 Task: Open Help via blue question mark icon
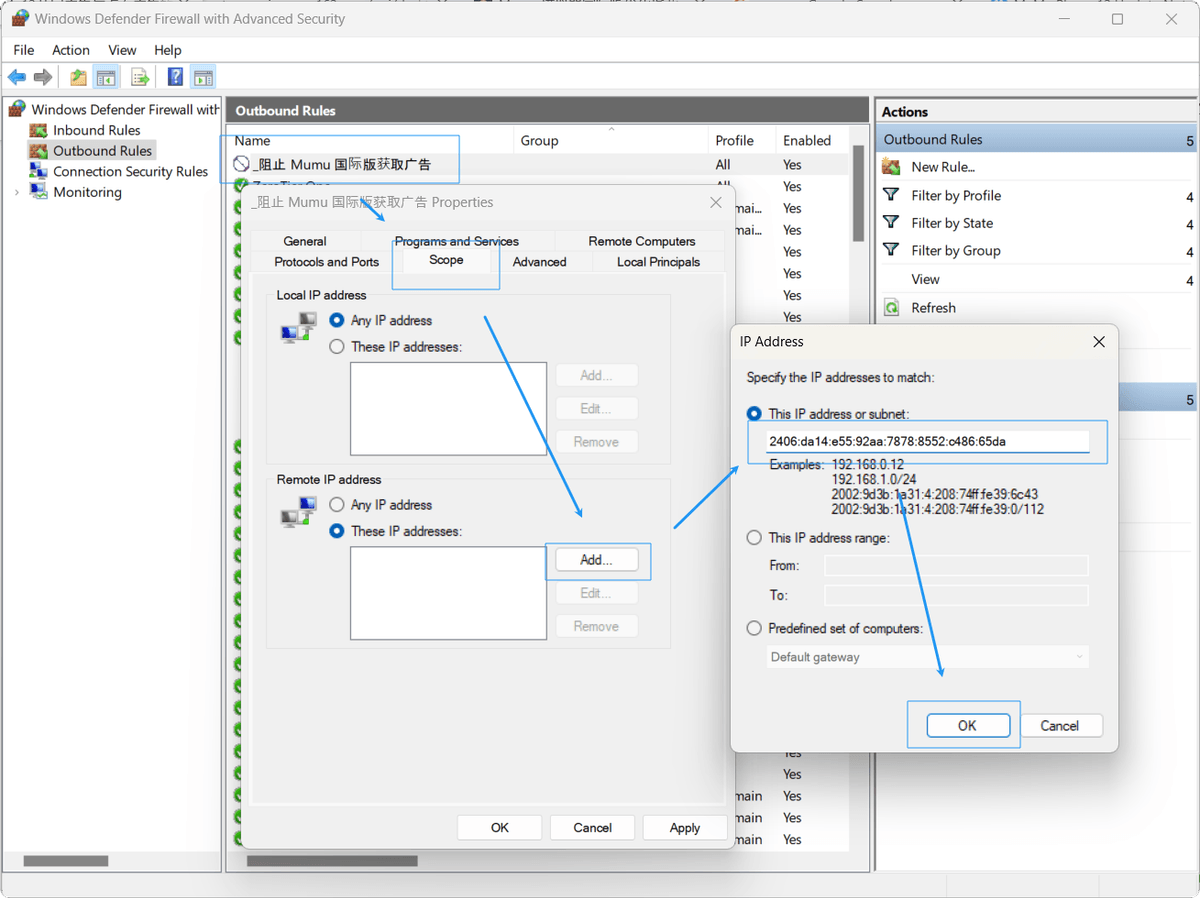click(x=175, y=77)
